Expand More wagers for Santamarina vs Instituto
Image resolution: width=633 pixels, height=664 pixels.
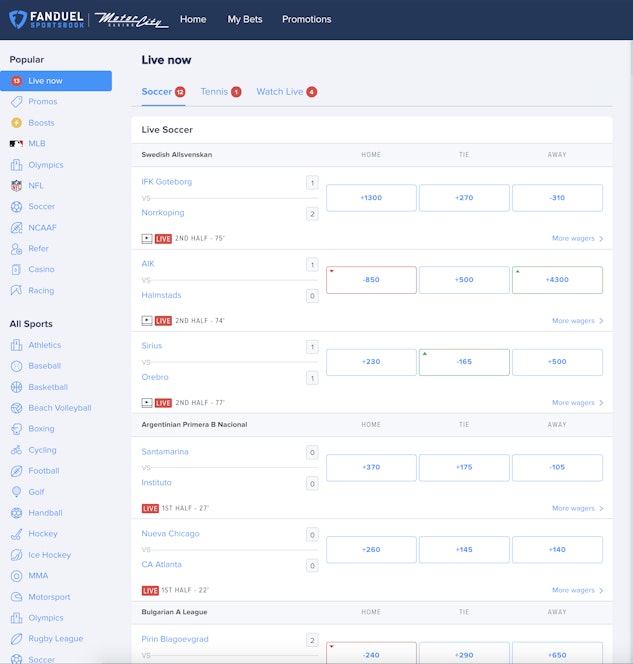[577, 509]
